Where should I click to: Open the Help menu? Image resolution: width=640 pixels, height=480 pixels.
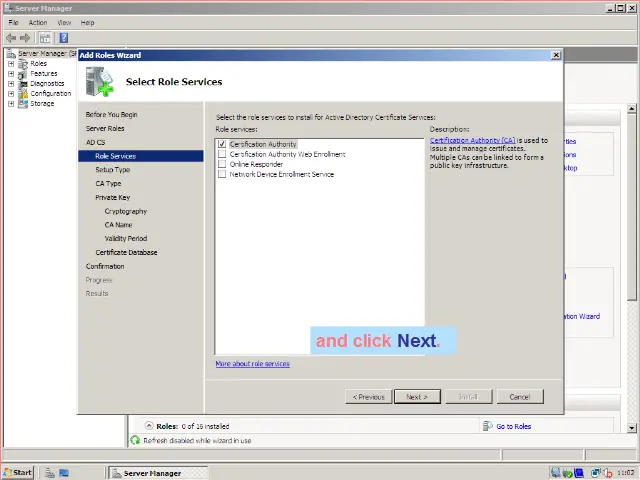coord(87,23)
